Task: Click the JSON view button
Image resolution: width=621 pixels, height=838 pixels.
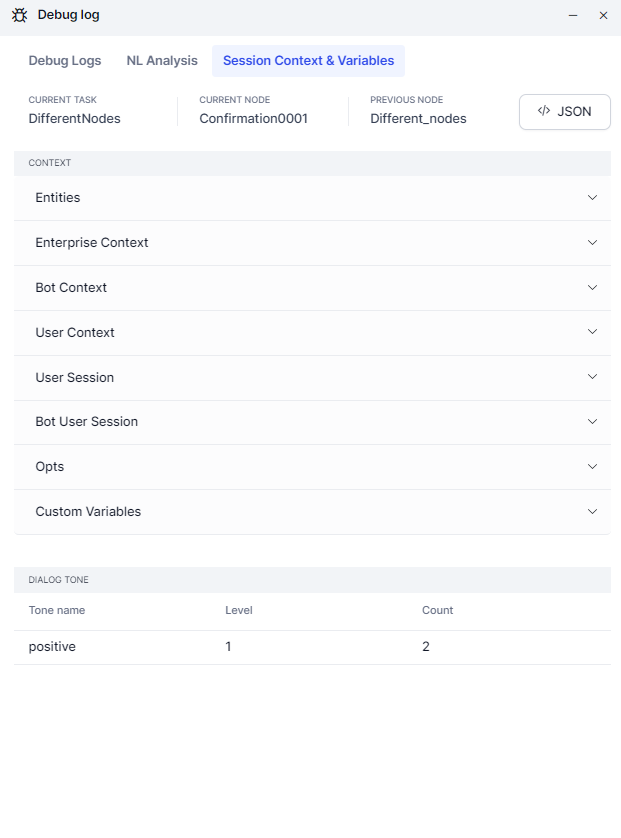Action: point(565,112)
